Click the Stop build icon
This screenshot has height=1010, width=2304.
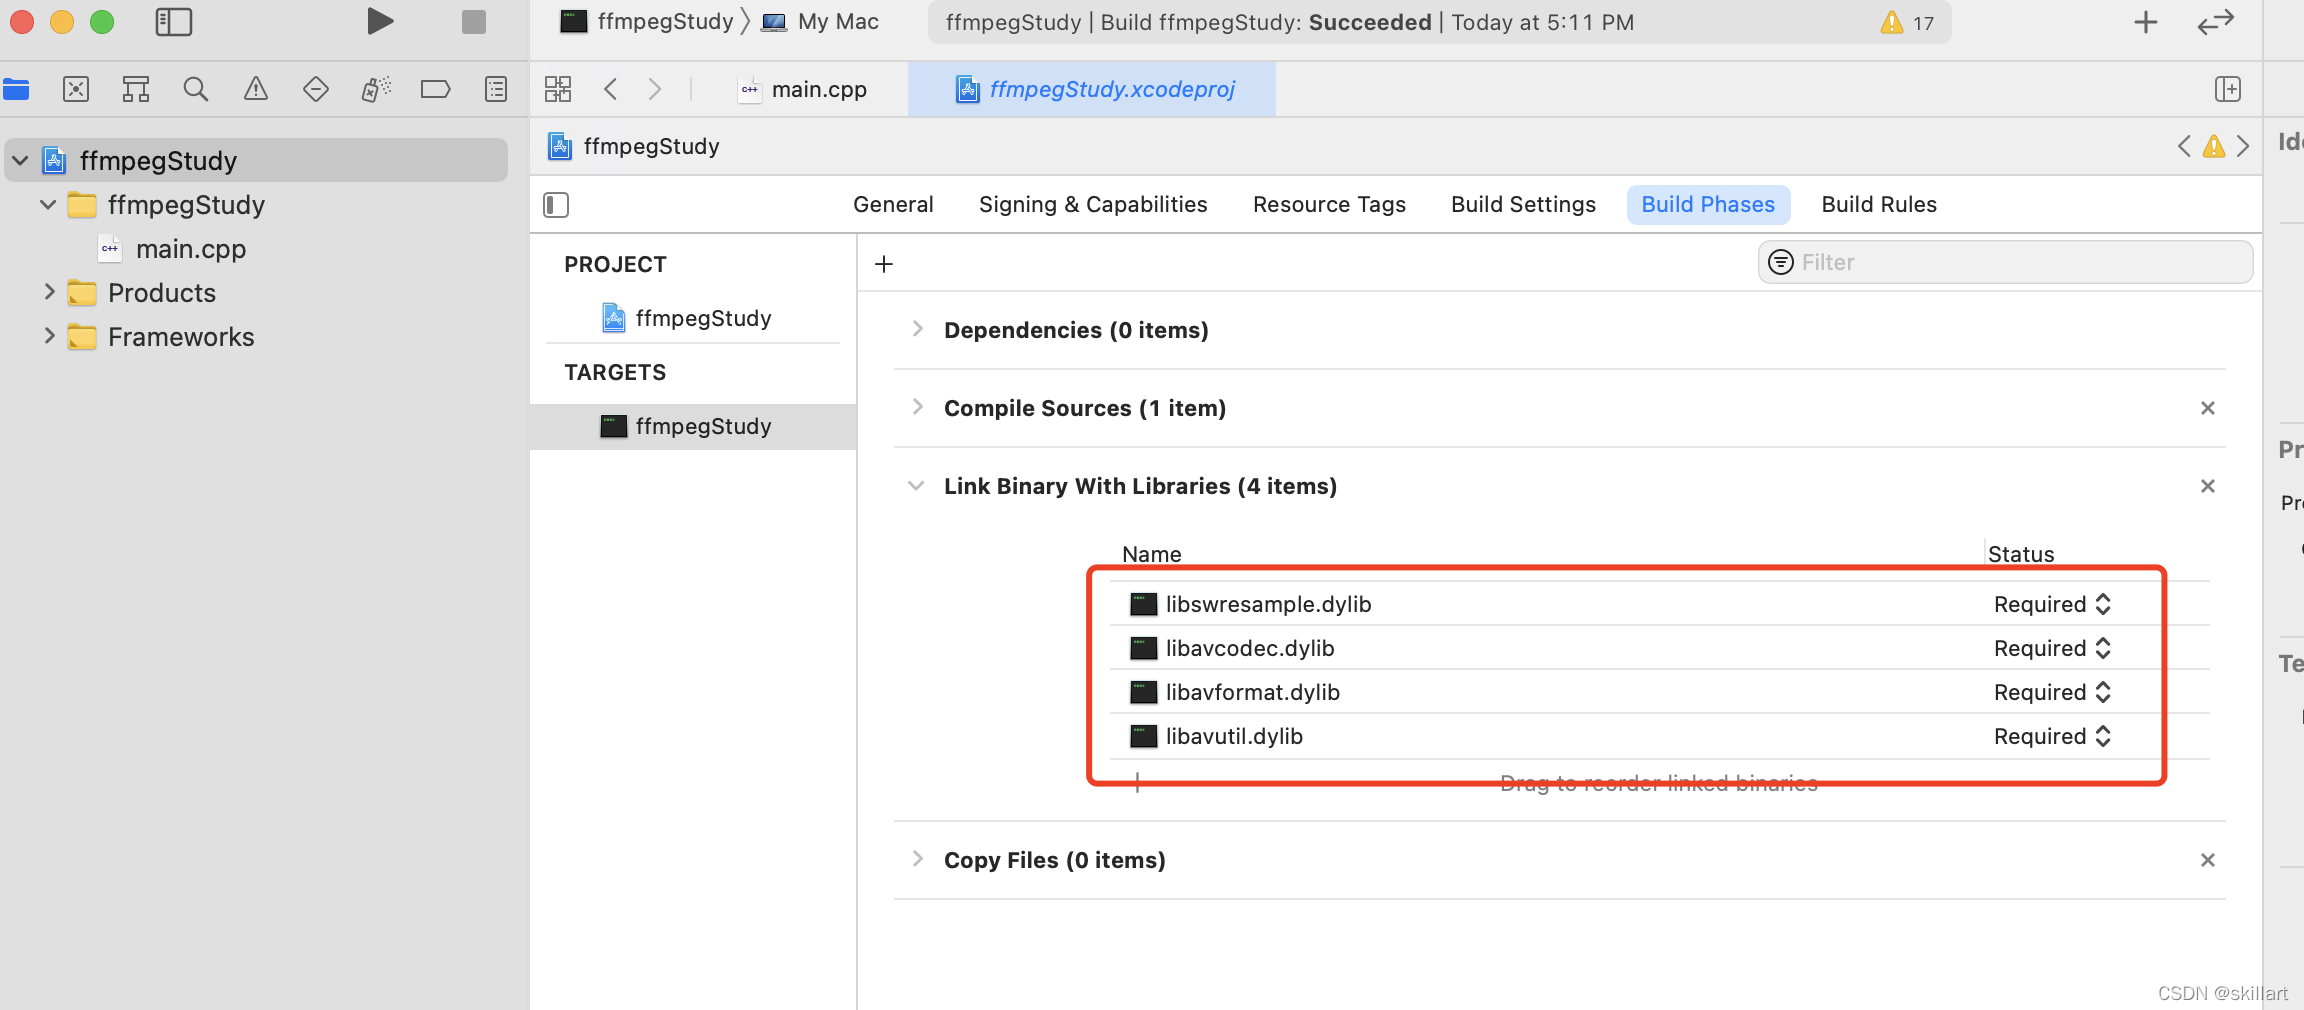tap(472, 21)
